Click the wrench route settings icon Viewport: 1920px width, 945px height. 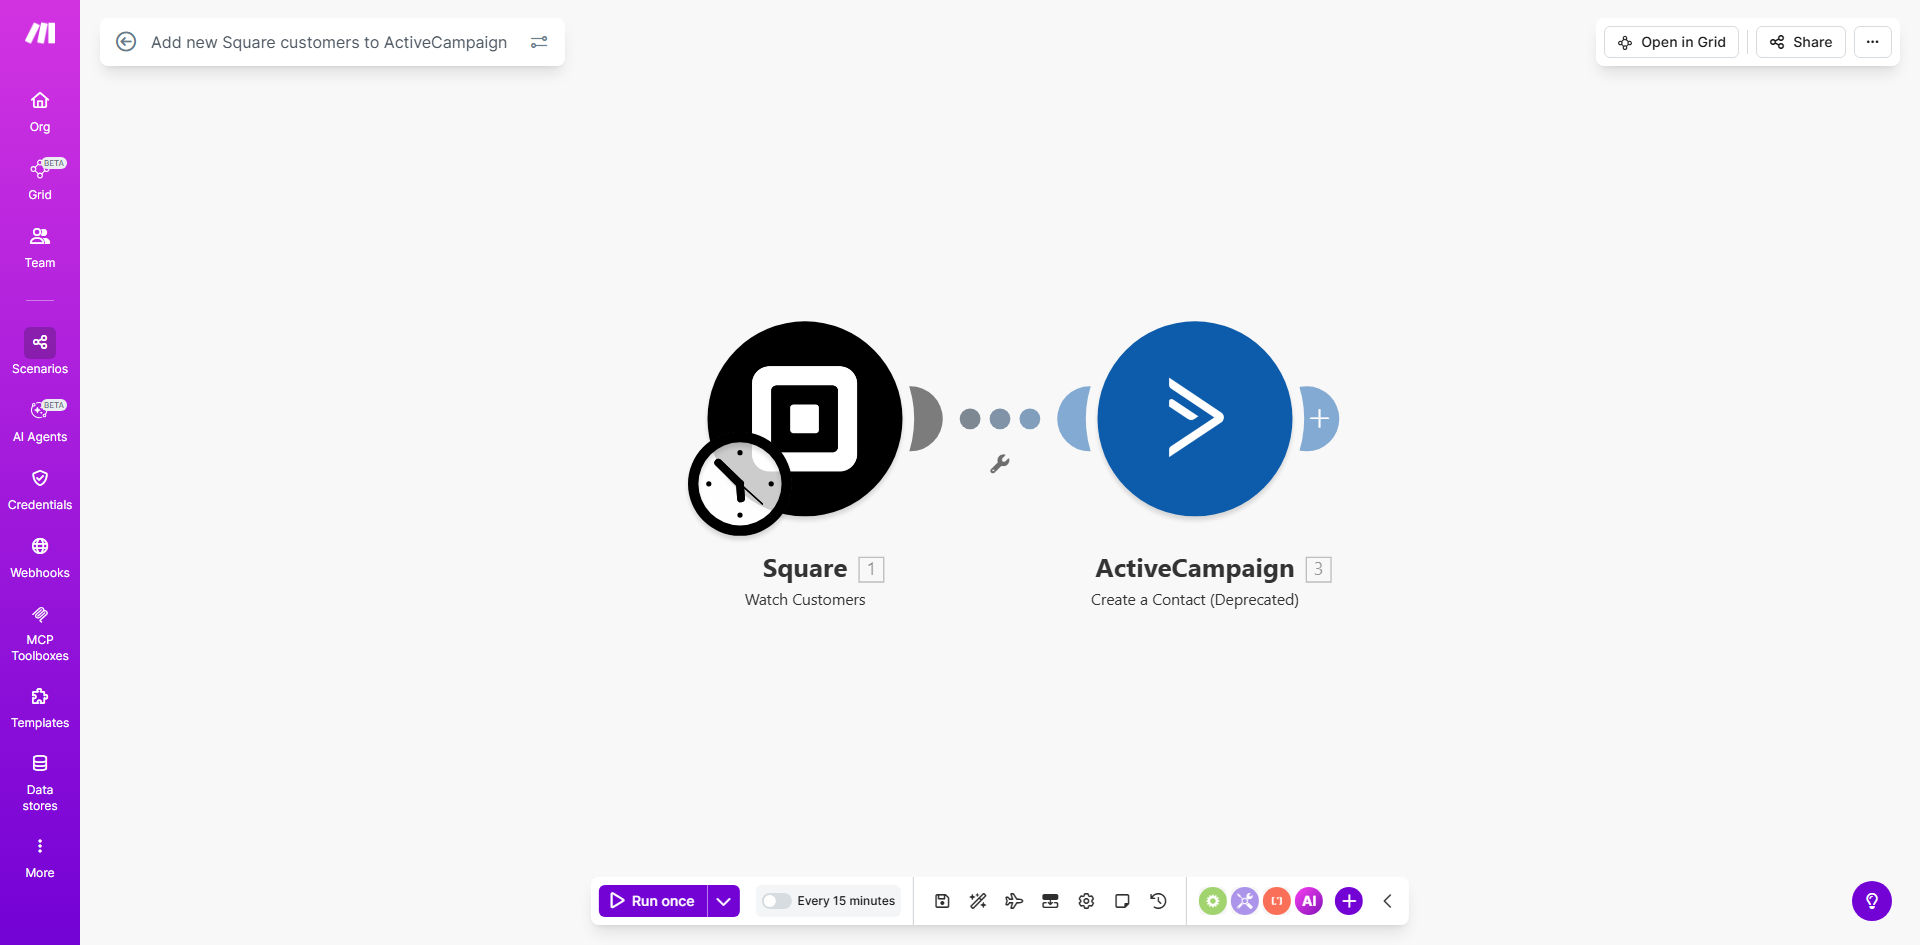point(999,464)
